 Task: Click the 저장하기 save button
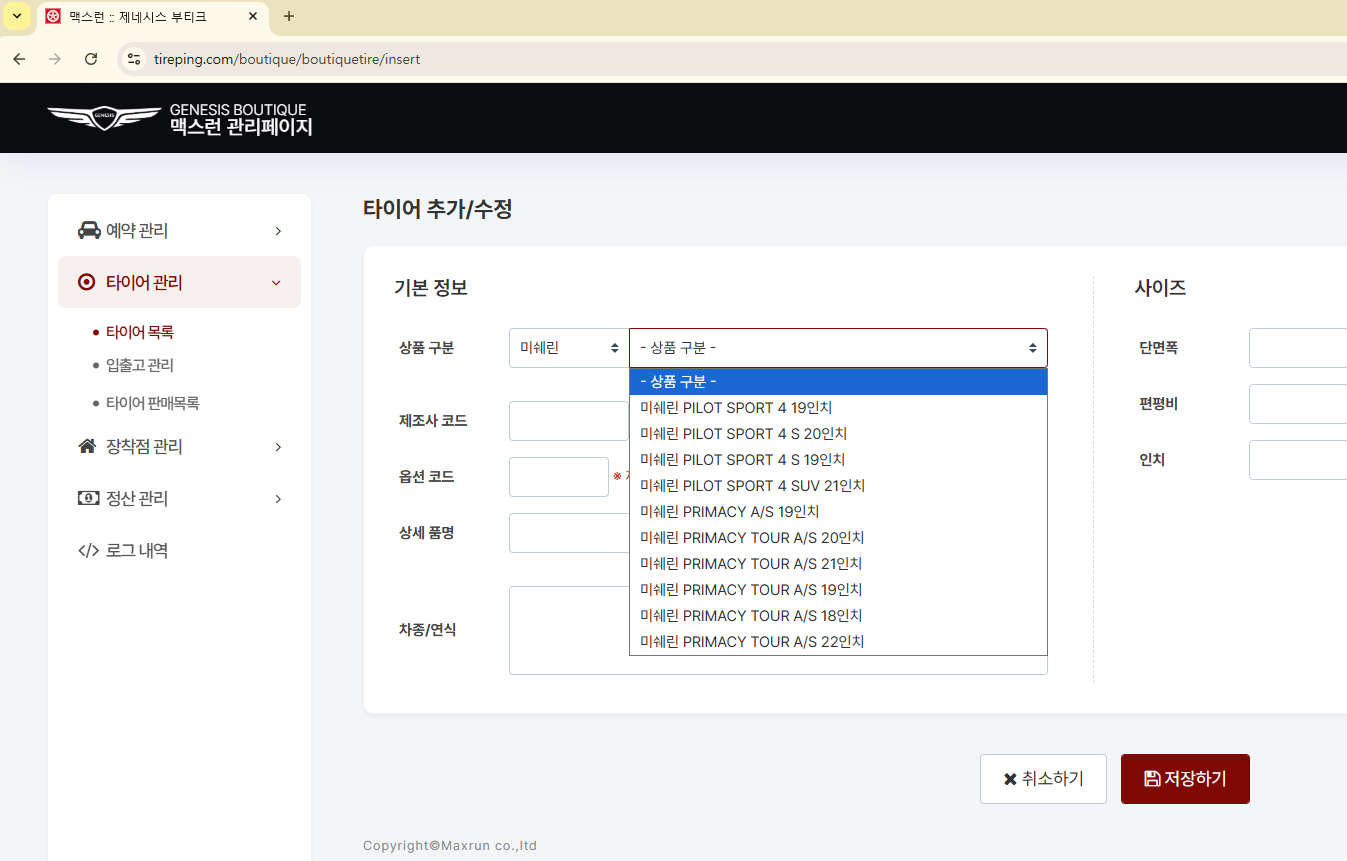pos(1185,779)
